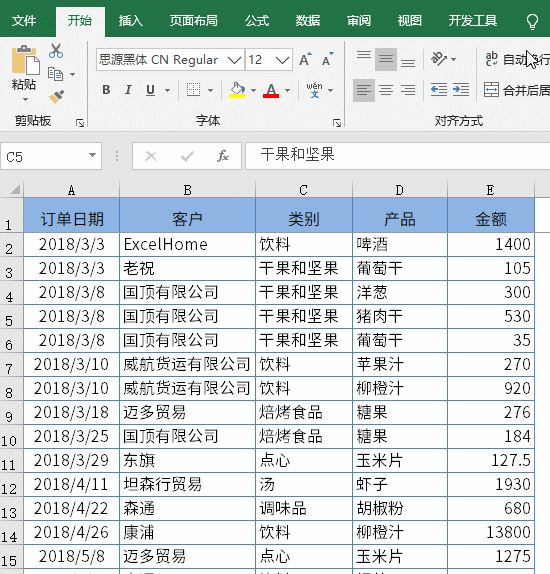This screenshot has width=550, height=574.
Task: Open Clipboard pane dialog launcher
Action: (x=80, y=123)
